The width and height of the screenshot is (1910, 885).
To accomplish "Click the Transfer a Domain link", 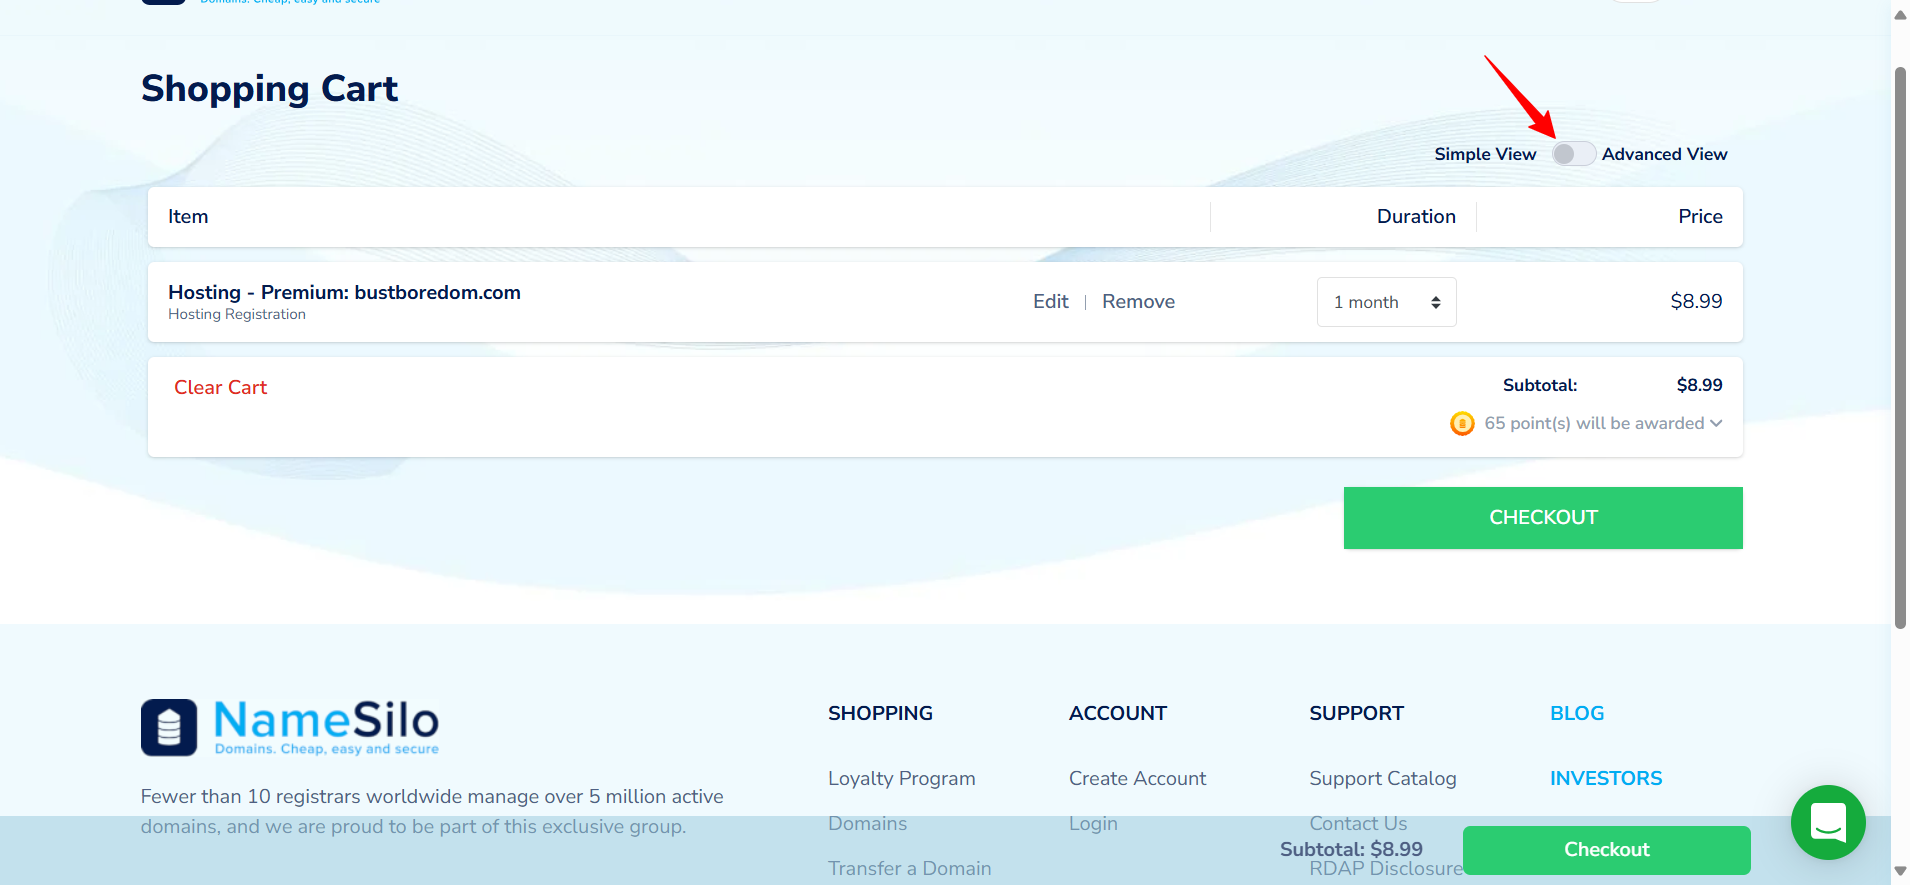I will 909,868.
